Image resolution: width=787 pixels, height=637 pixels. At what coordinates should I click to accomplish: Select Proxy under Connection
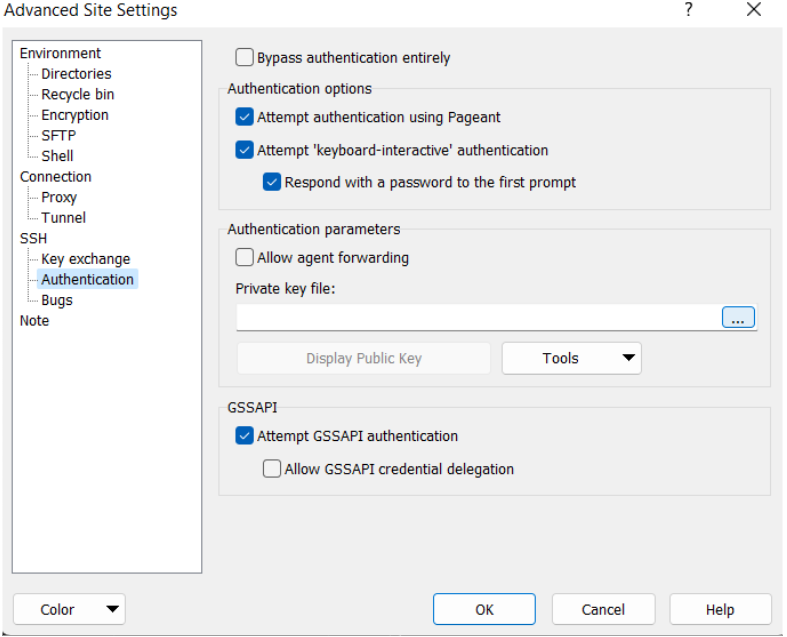click(59, 197)
